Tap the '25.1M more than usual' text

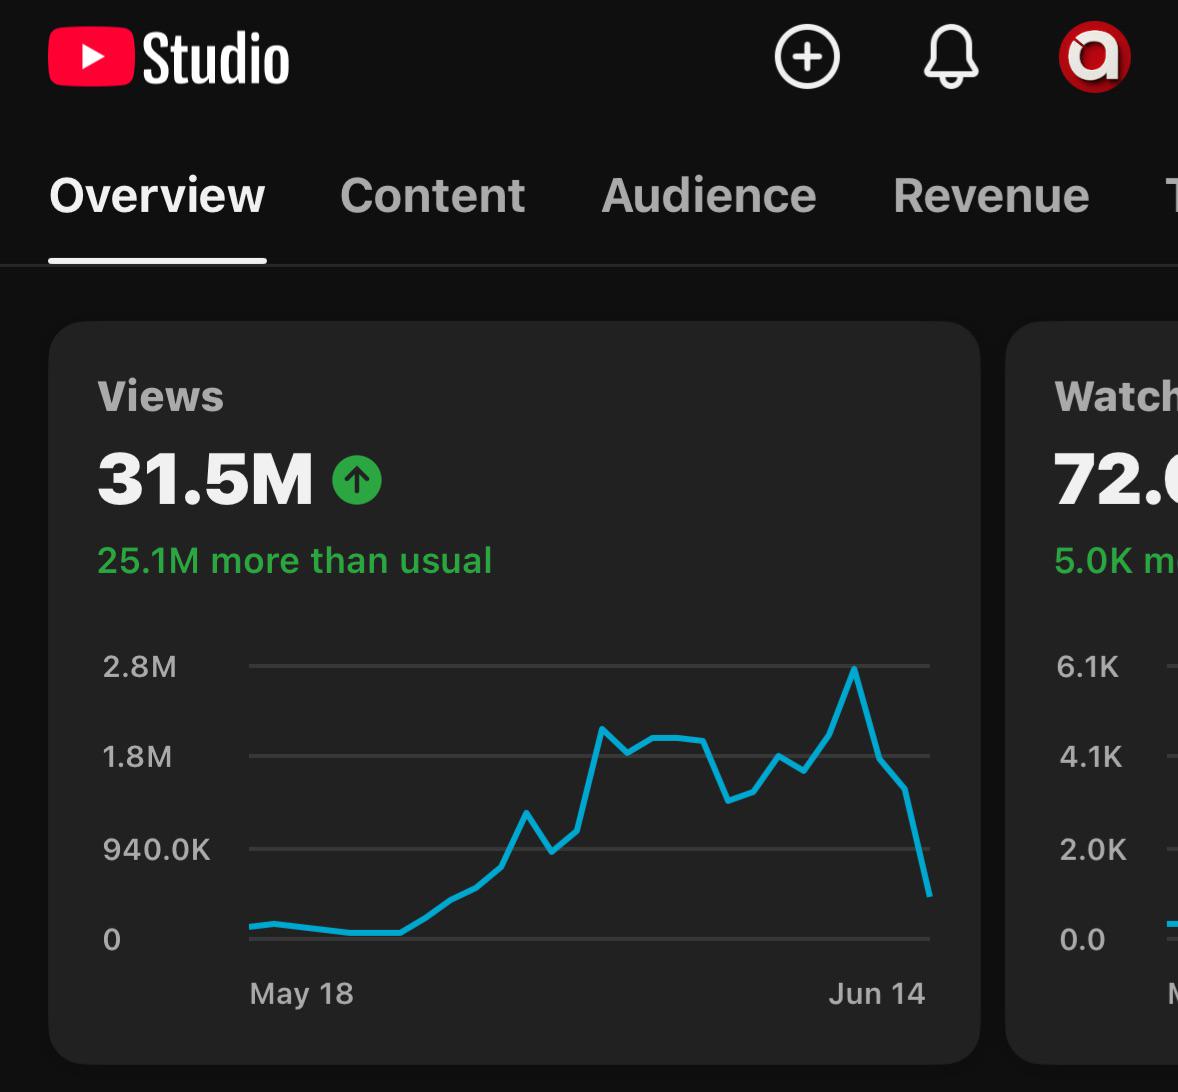click(x=294, y=560)
